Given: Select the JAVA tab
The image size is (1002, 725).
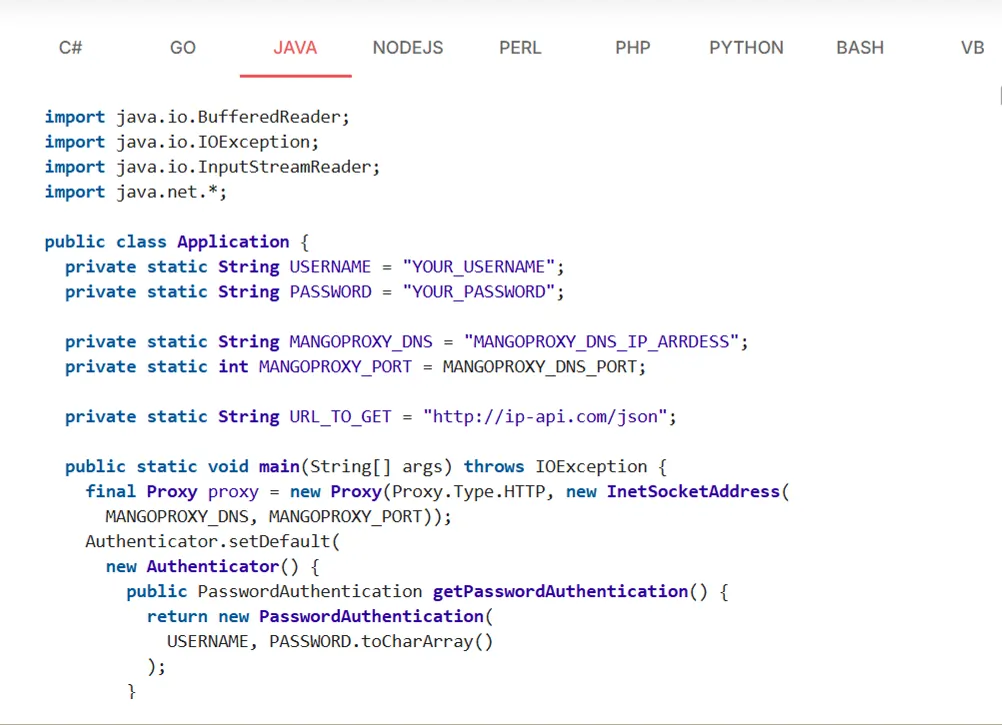Looking at the screenshot, I should [295, 47].
